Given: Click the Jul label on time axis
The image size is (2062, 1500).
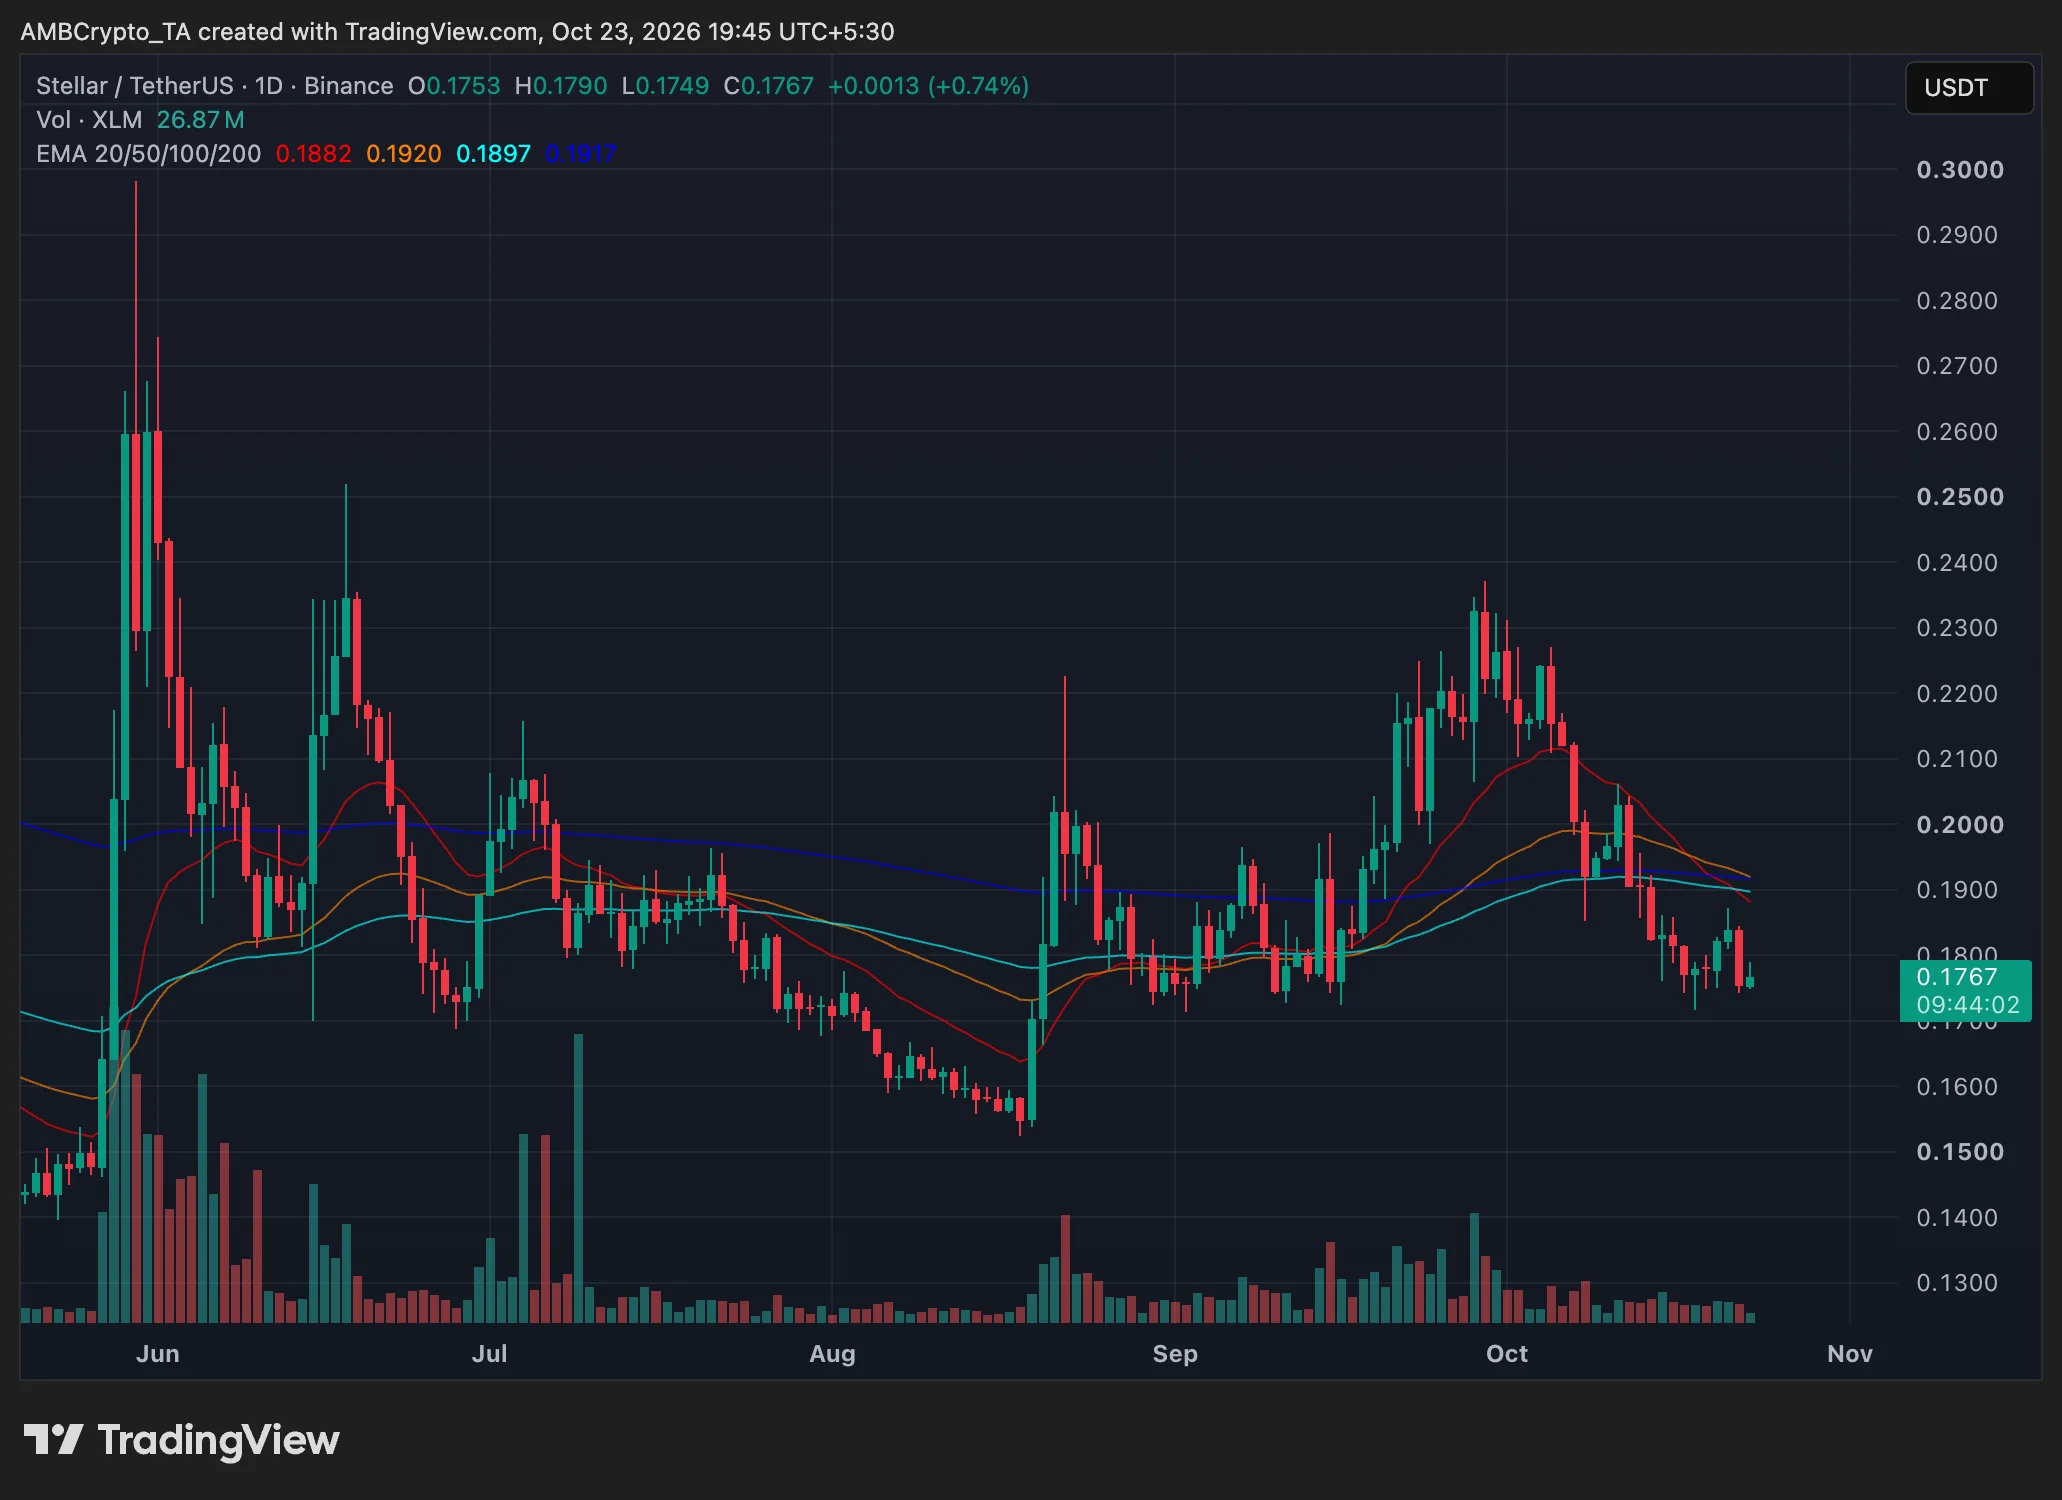Looking at the screenshot, I should [x=490, y=1354].
